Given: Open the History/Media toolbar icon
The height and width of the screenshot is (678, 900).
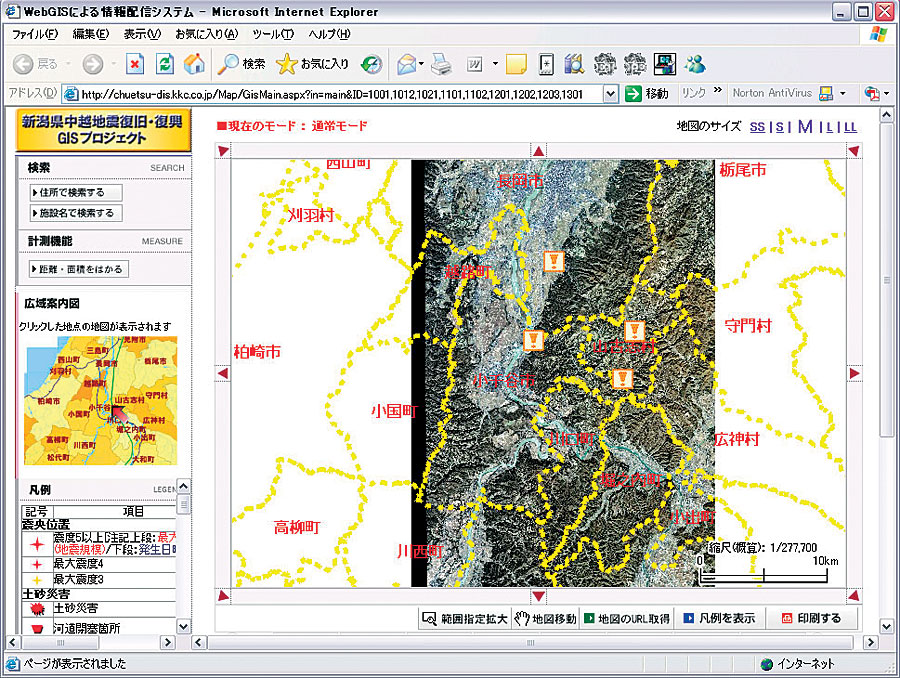Looking at the screenshot, I should (371, 64).
